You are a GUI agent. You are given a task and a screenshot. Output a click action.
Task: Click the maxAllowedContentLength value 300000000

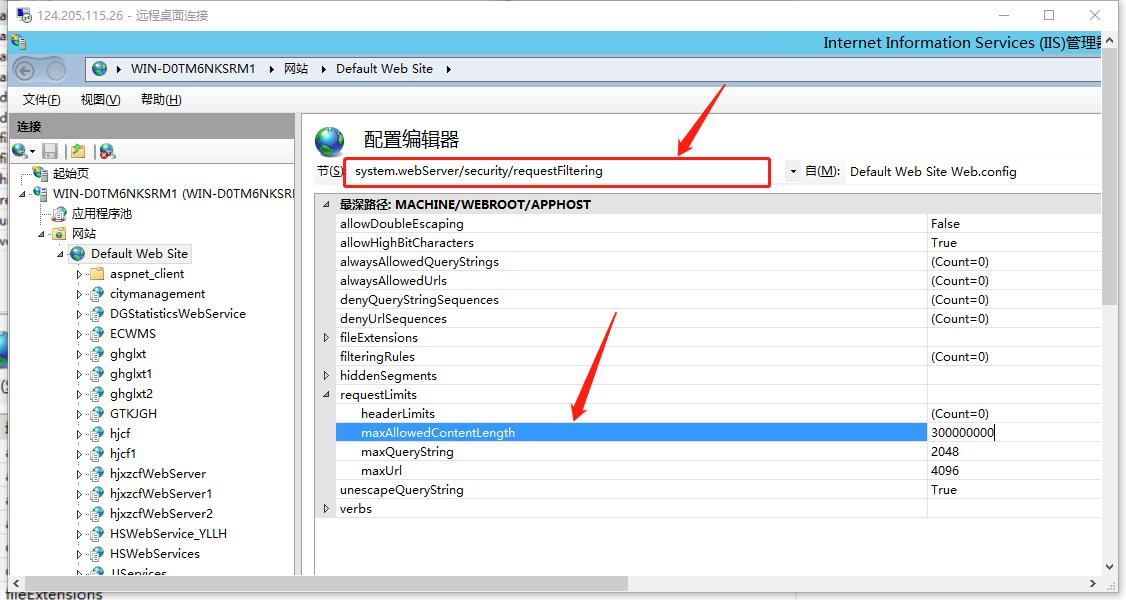tap(962, 433)
